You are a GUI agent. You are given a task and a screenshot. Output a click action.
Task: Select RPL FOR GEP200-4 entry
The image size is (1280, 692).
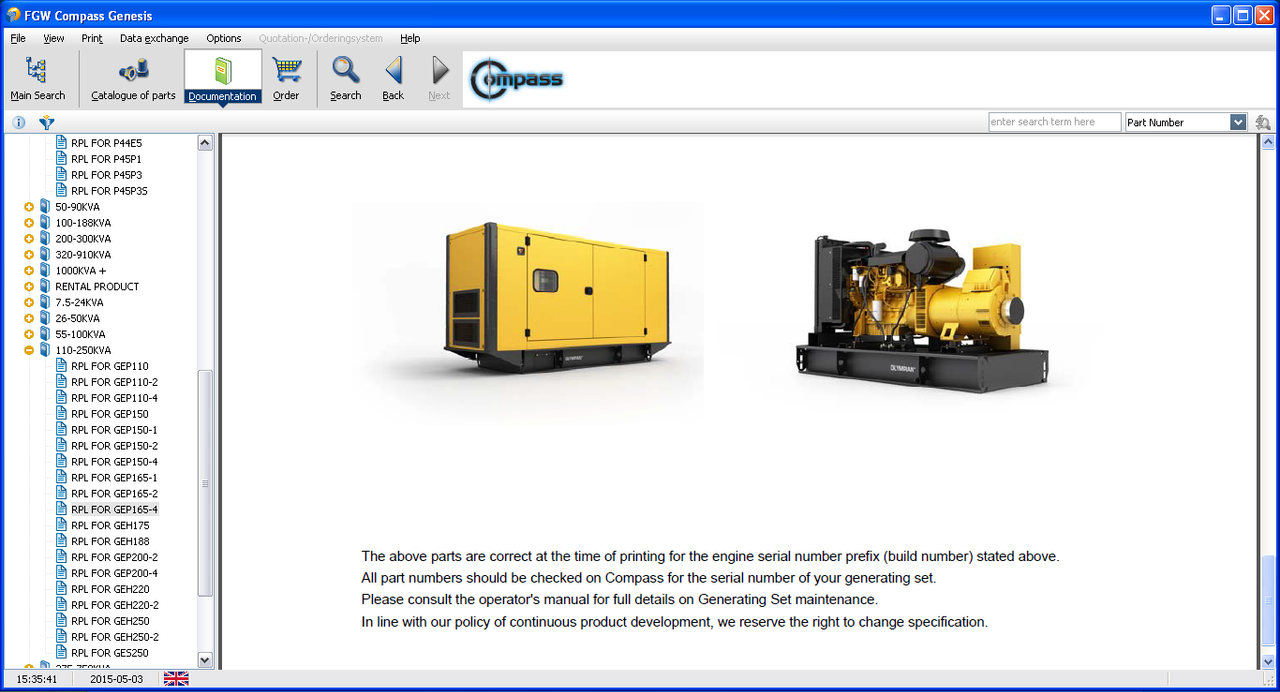coord(114,573)
